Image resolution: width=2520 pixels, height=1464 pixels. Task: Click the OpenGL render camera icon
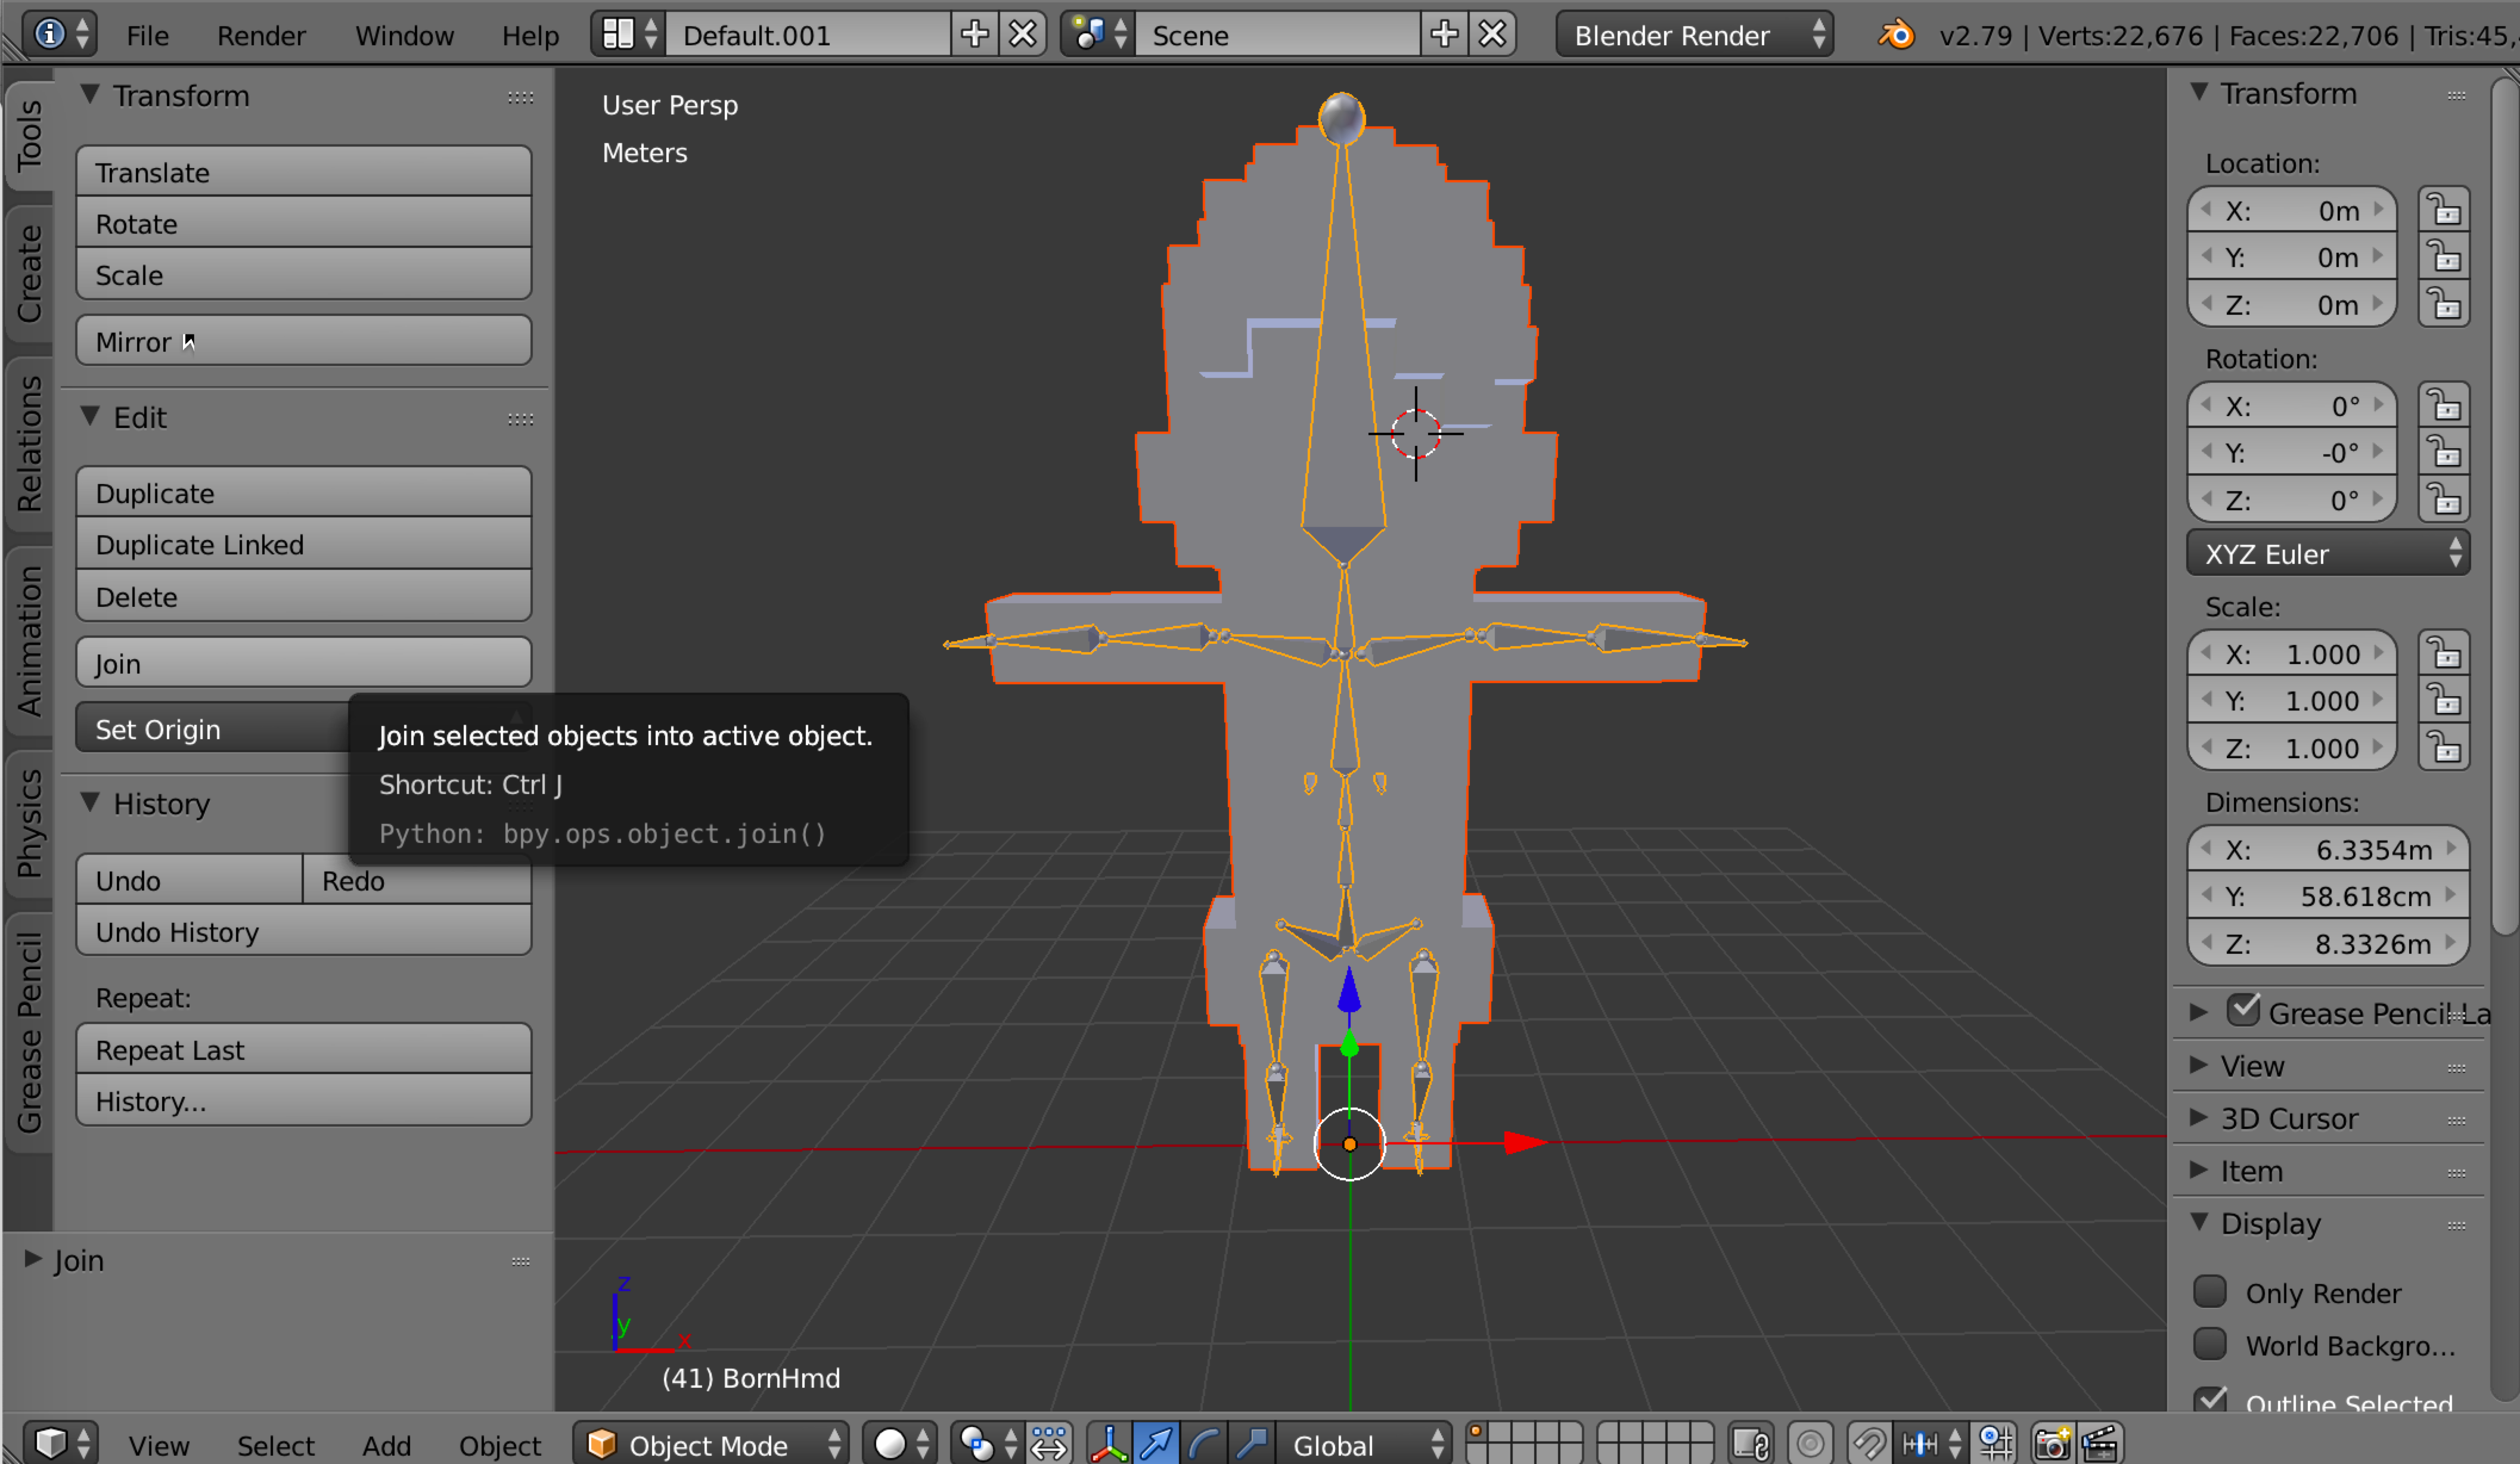[x=2052, y=1444]
